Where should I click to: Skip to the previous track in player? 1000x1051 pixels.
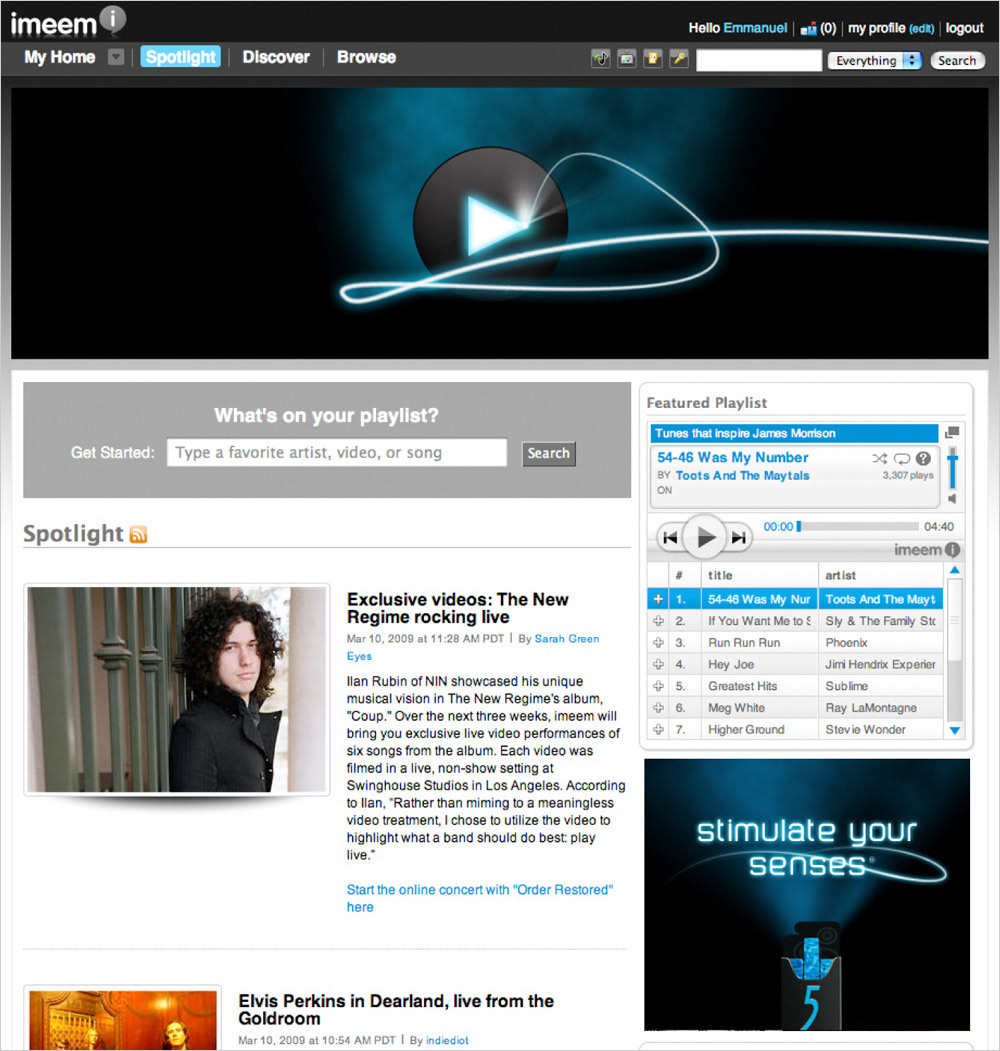(x=670, y=538)
